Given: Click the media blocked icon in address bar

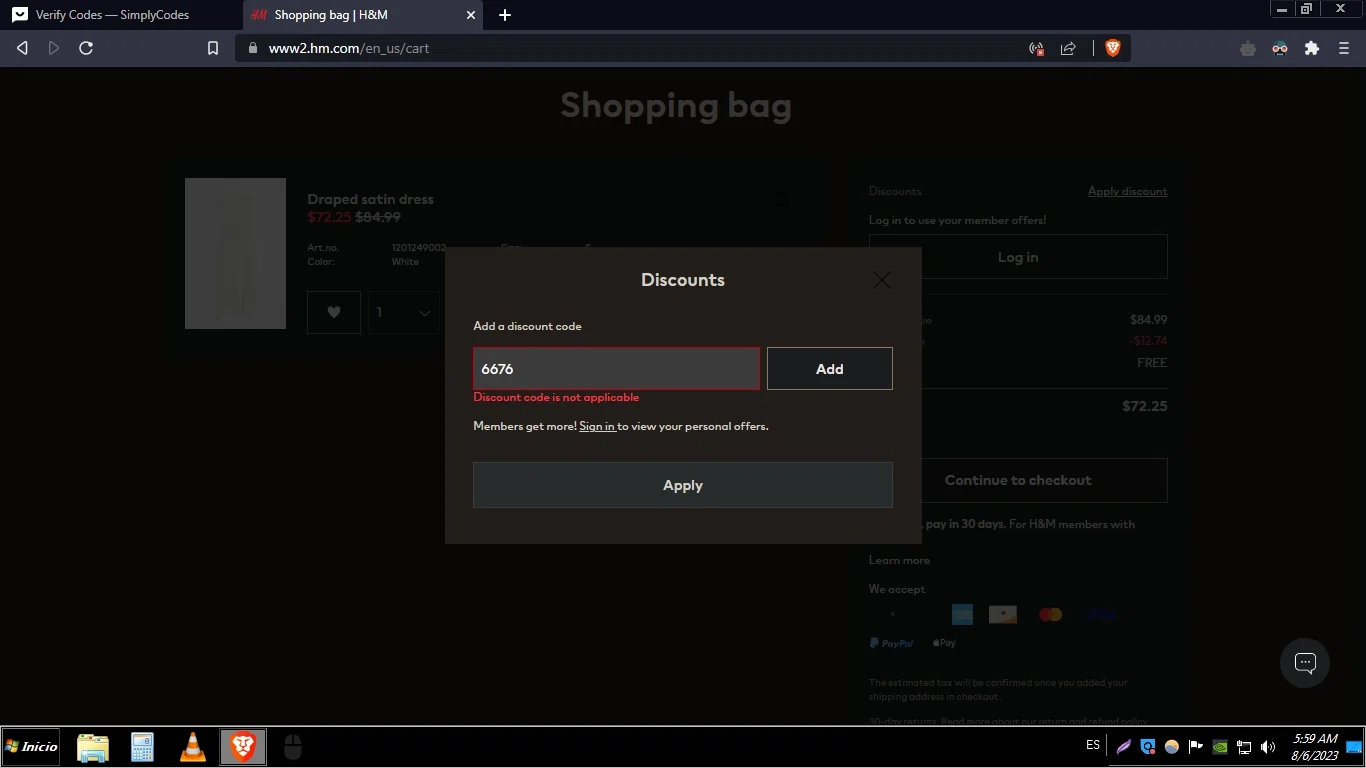Looking at the screenshot, I should 1036,48.
